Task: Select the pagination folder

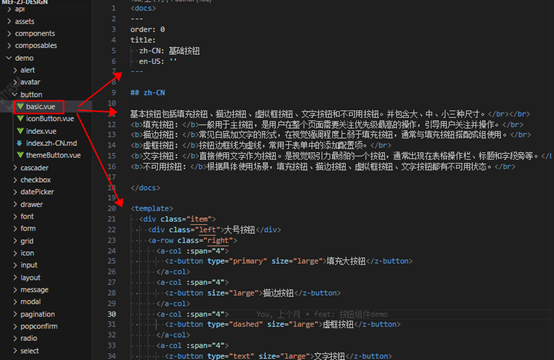Action: pos(37,314)
